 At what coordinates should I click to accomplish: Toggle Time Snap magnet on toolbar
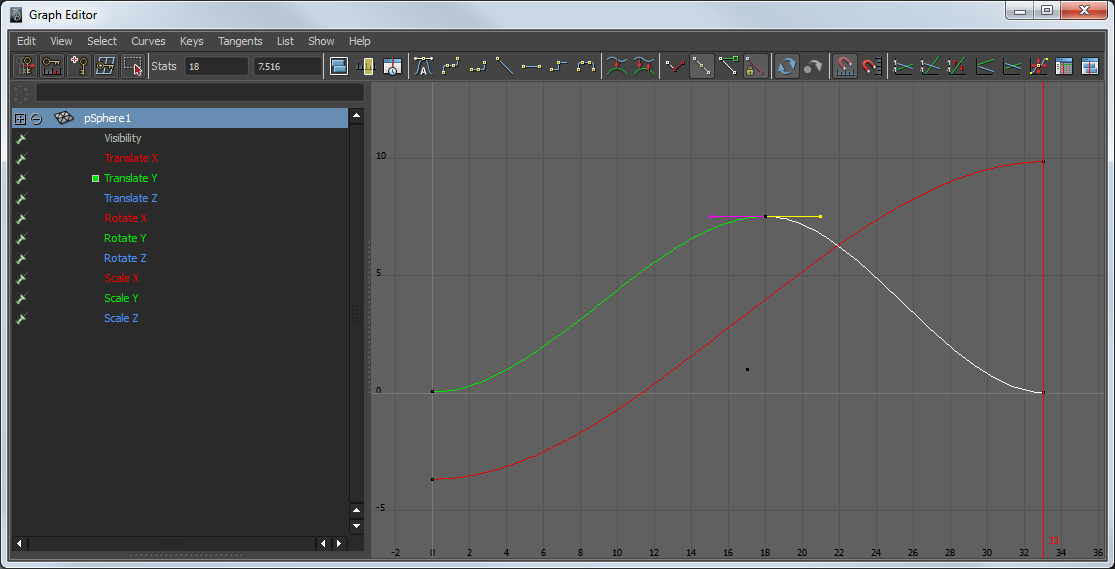(845, 67)
